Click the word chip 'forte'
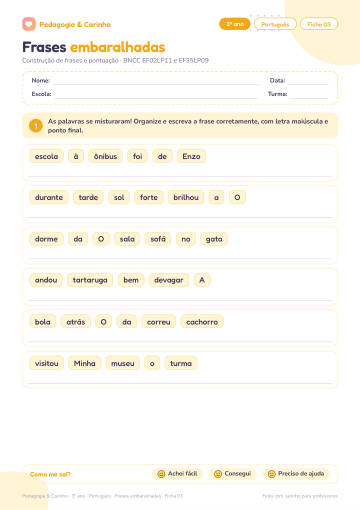This screenshot has width=360, height=510. point(149,197)
